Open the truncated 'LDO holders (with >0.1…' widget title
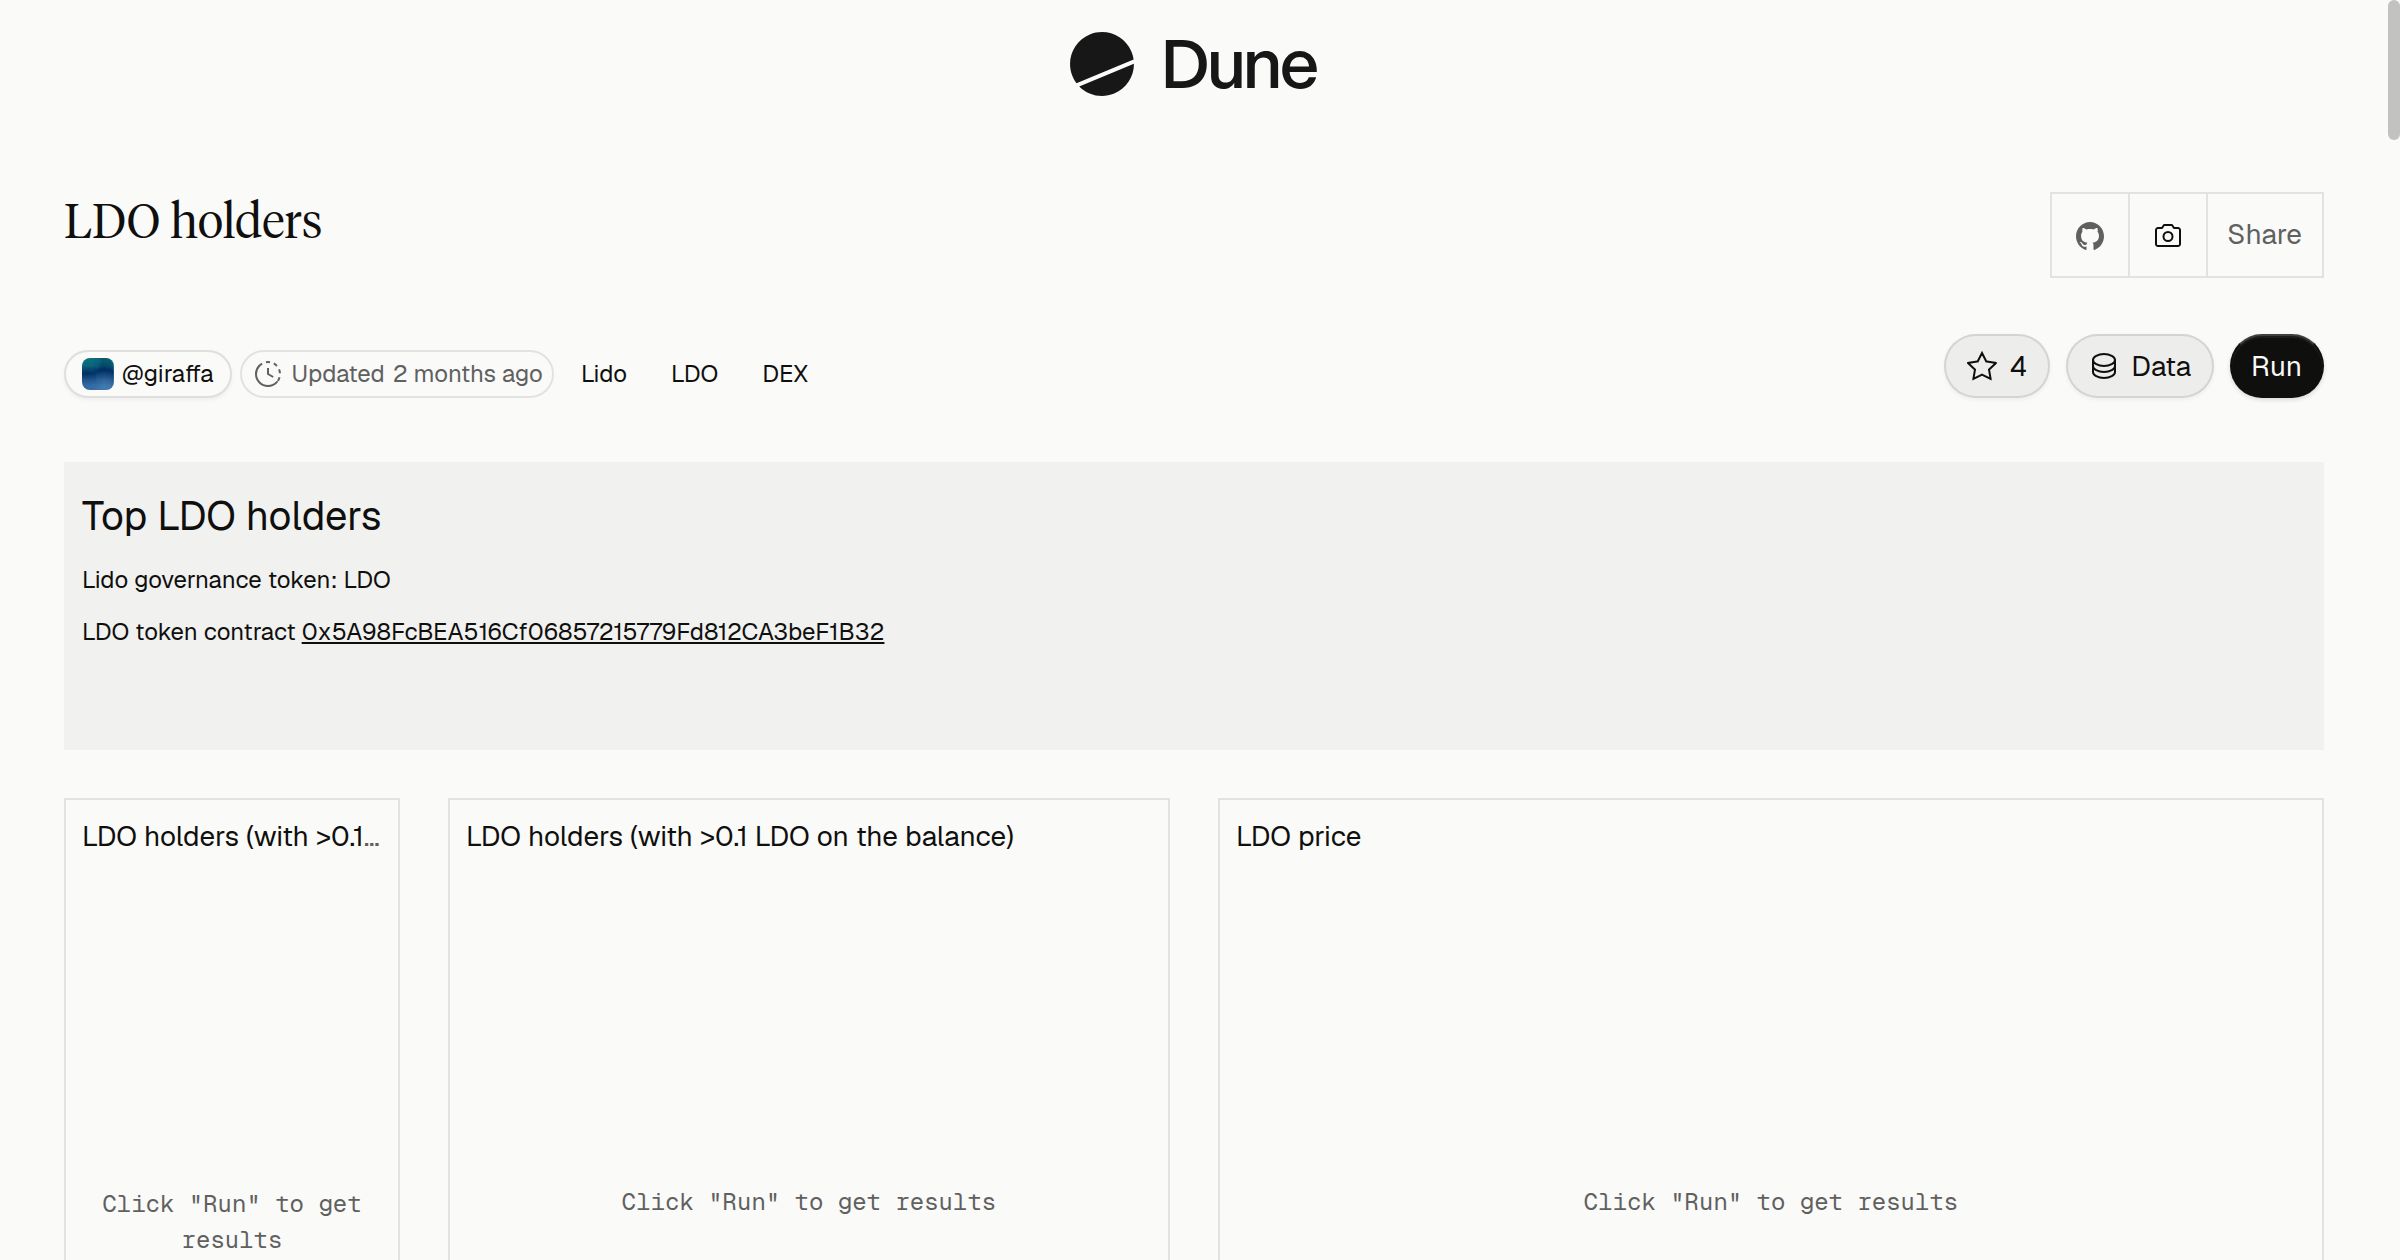This screenshot has height=1260, width=2400. coord(231,836)
